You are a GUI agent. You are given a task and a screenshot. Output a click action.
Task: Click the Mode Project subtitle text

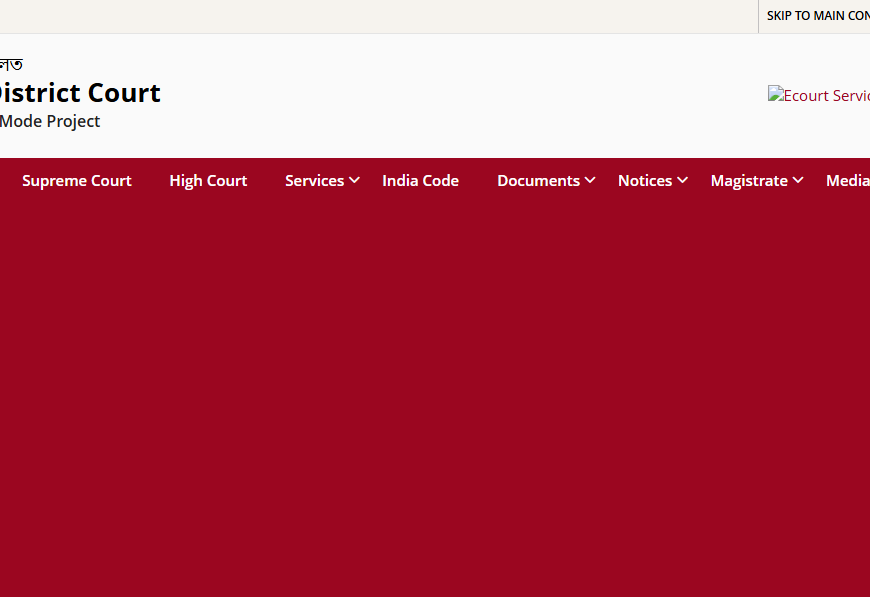click(50, 121)
